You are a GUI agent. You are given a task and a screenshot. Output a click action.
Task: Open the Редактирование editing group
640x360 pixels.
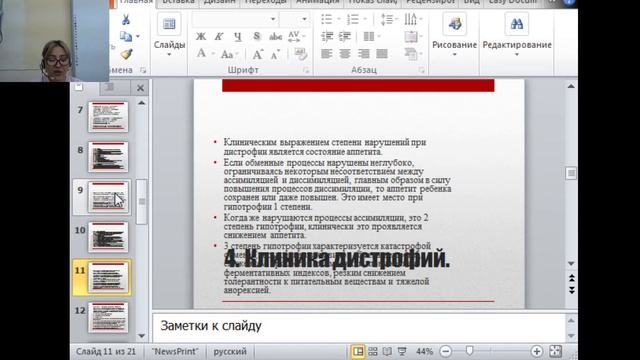coord(517,36)
